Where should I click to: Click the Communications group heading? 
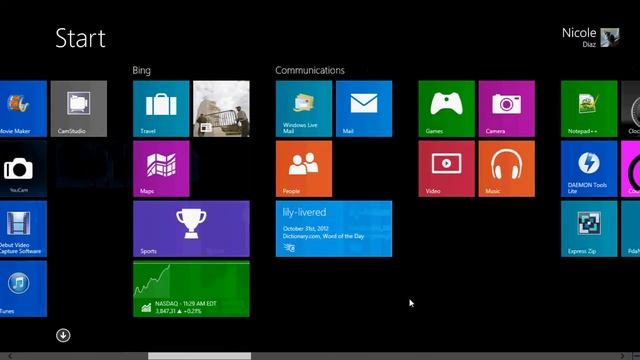[x=310, y=70]
